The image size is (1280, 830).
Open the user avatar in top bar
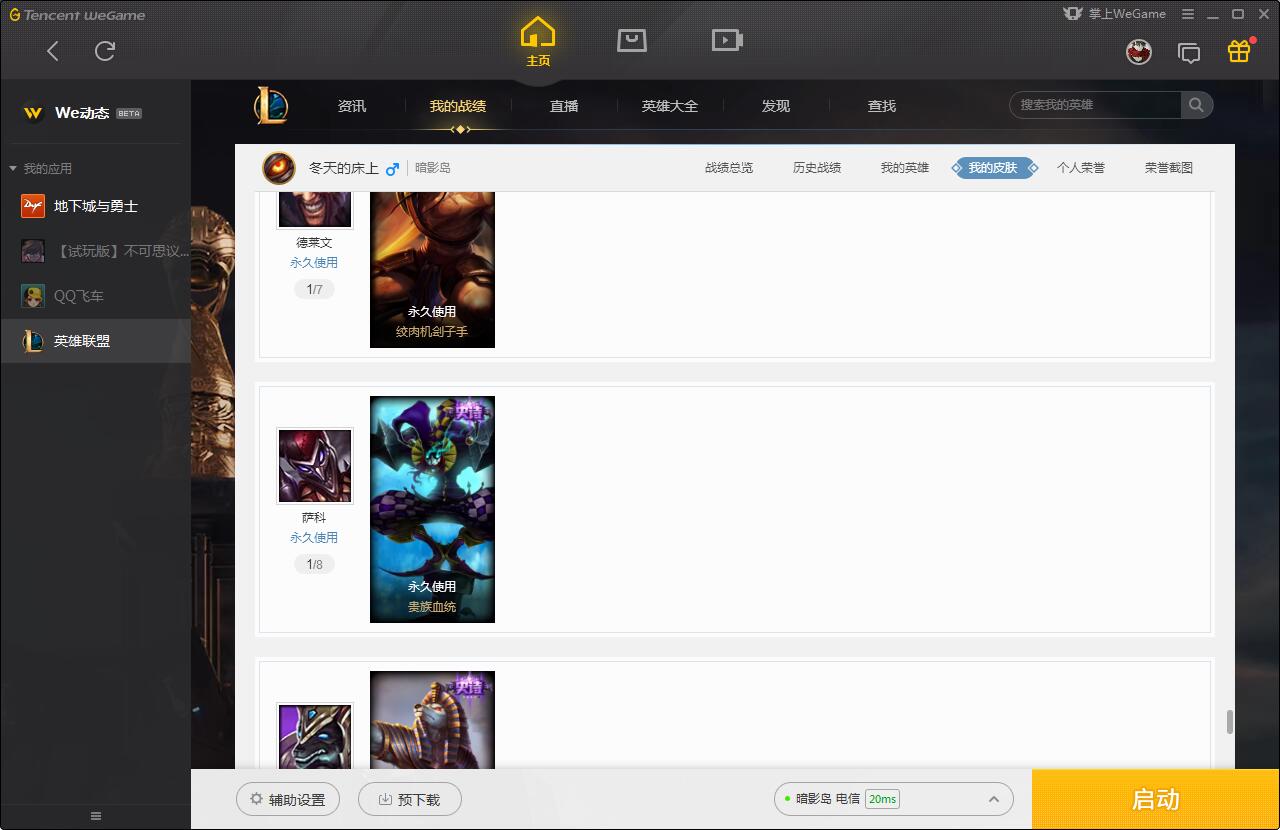[x=1139, y=52]
